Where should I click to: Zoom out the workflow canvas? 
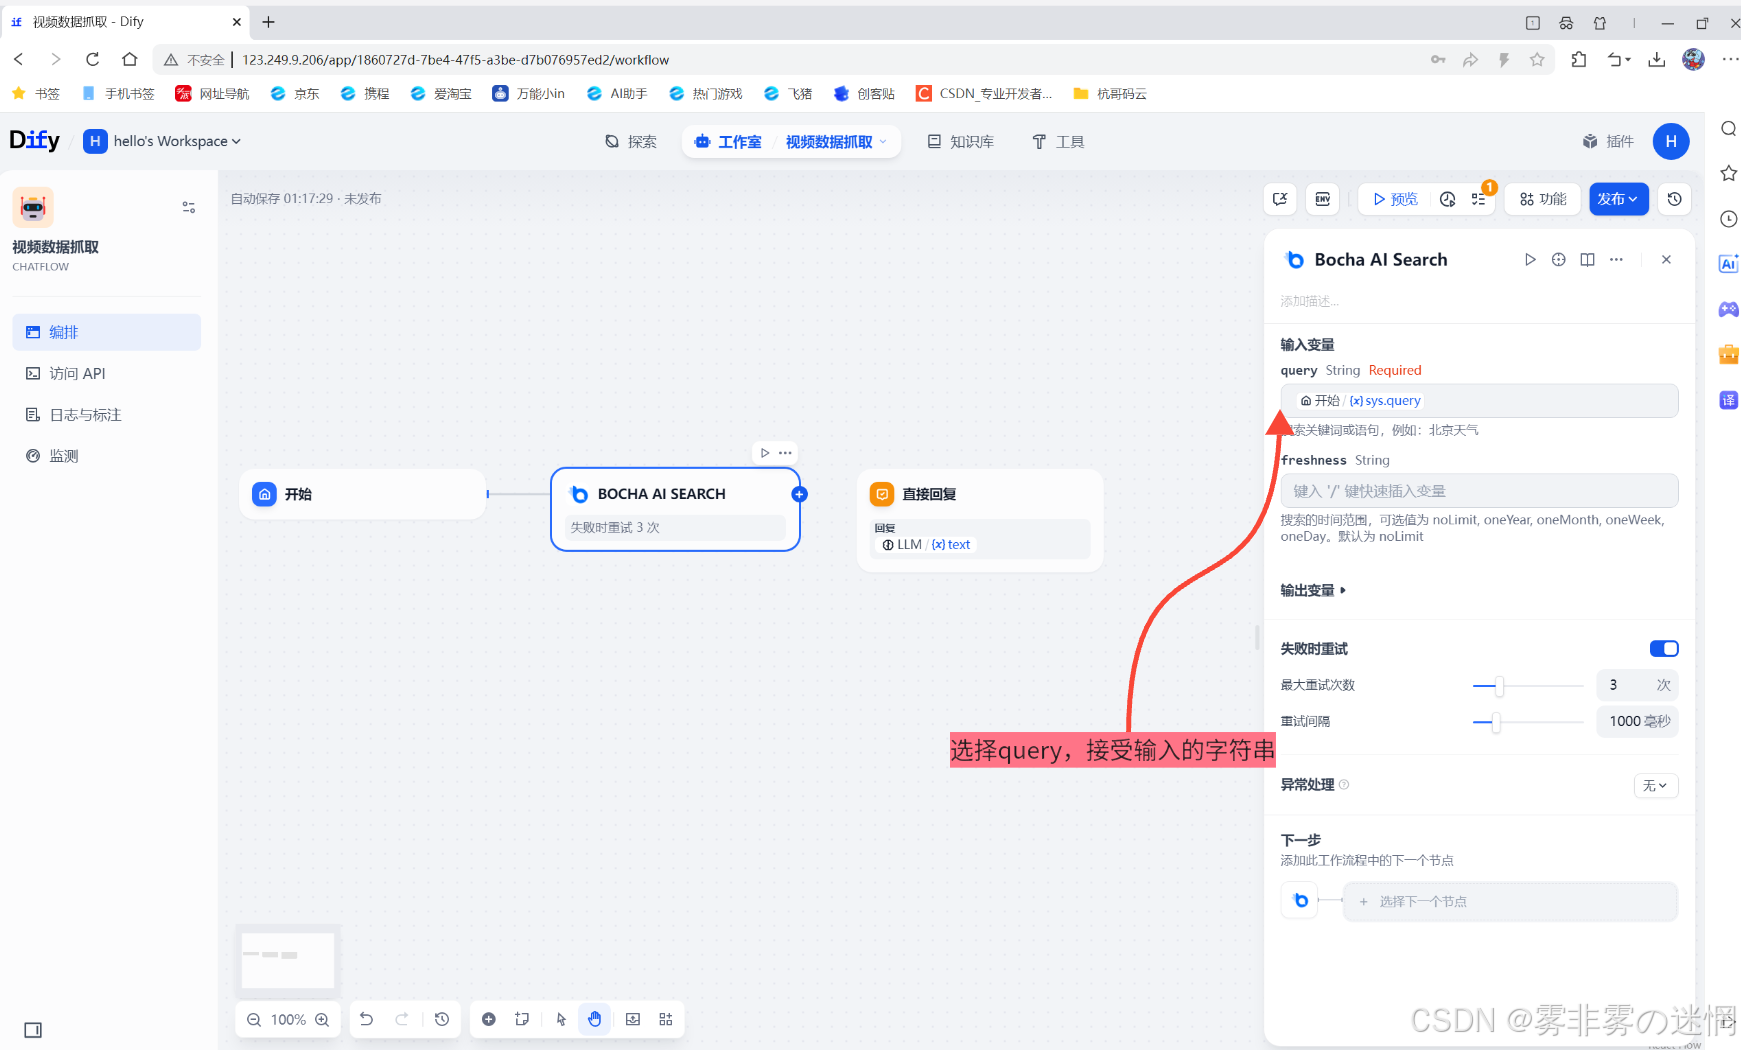(x=254, y=1020)
